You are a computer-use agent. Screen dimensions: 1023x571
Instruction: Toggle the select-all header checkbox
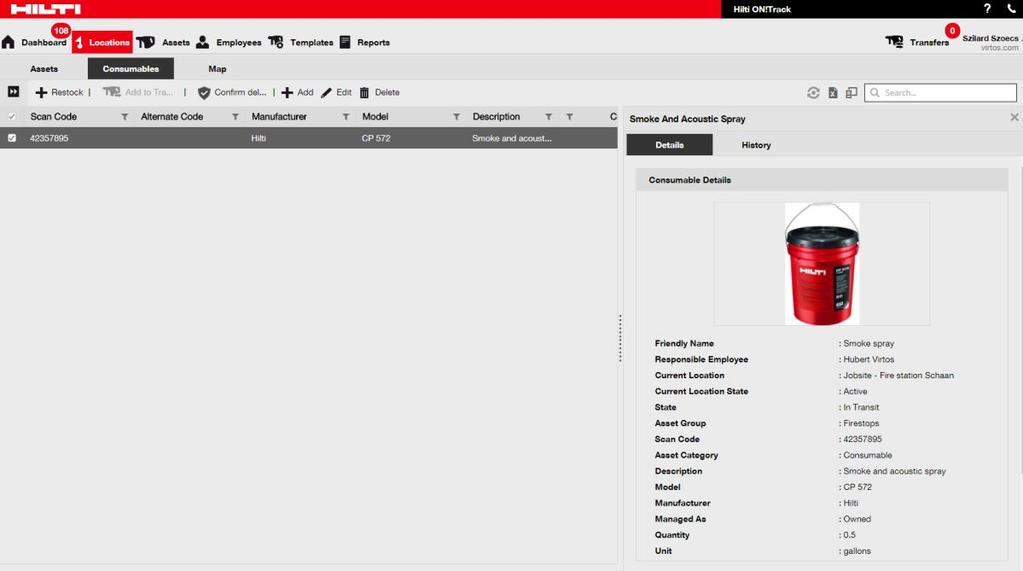coord(12,117)
